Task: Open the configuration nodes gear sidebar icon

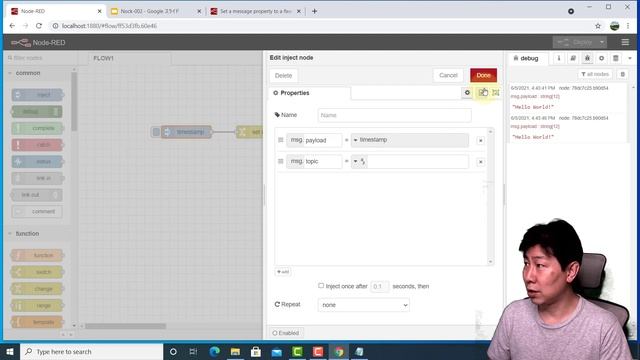Action: 602,58
